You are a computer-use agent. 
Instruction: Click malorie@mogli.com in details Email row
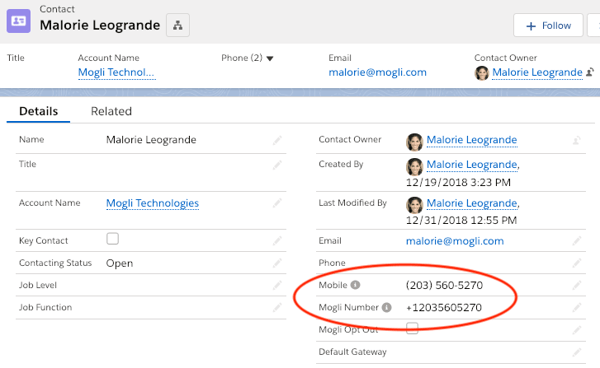click(455, 241)
